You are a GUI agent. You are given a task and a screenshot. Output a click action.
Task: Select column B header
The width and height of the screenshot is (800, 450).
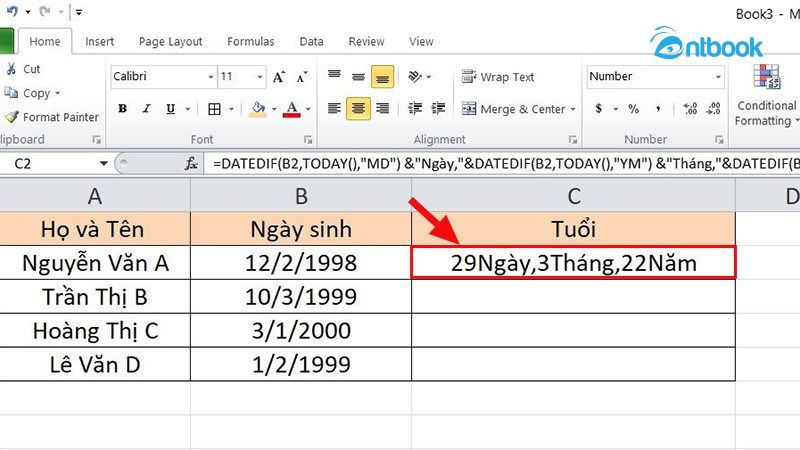click(301, 196)
